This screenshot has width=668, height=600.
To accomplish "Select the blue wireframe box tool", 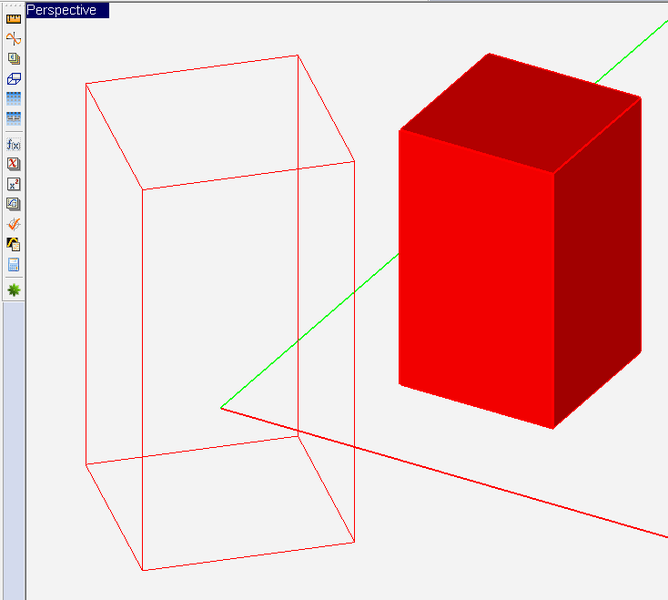I will pos(14,79).
